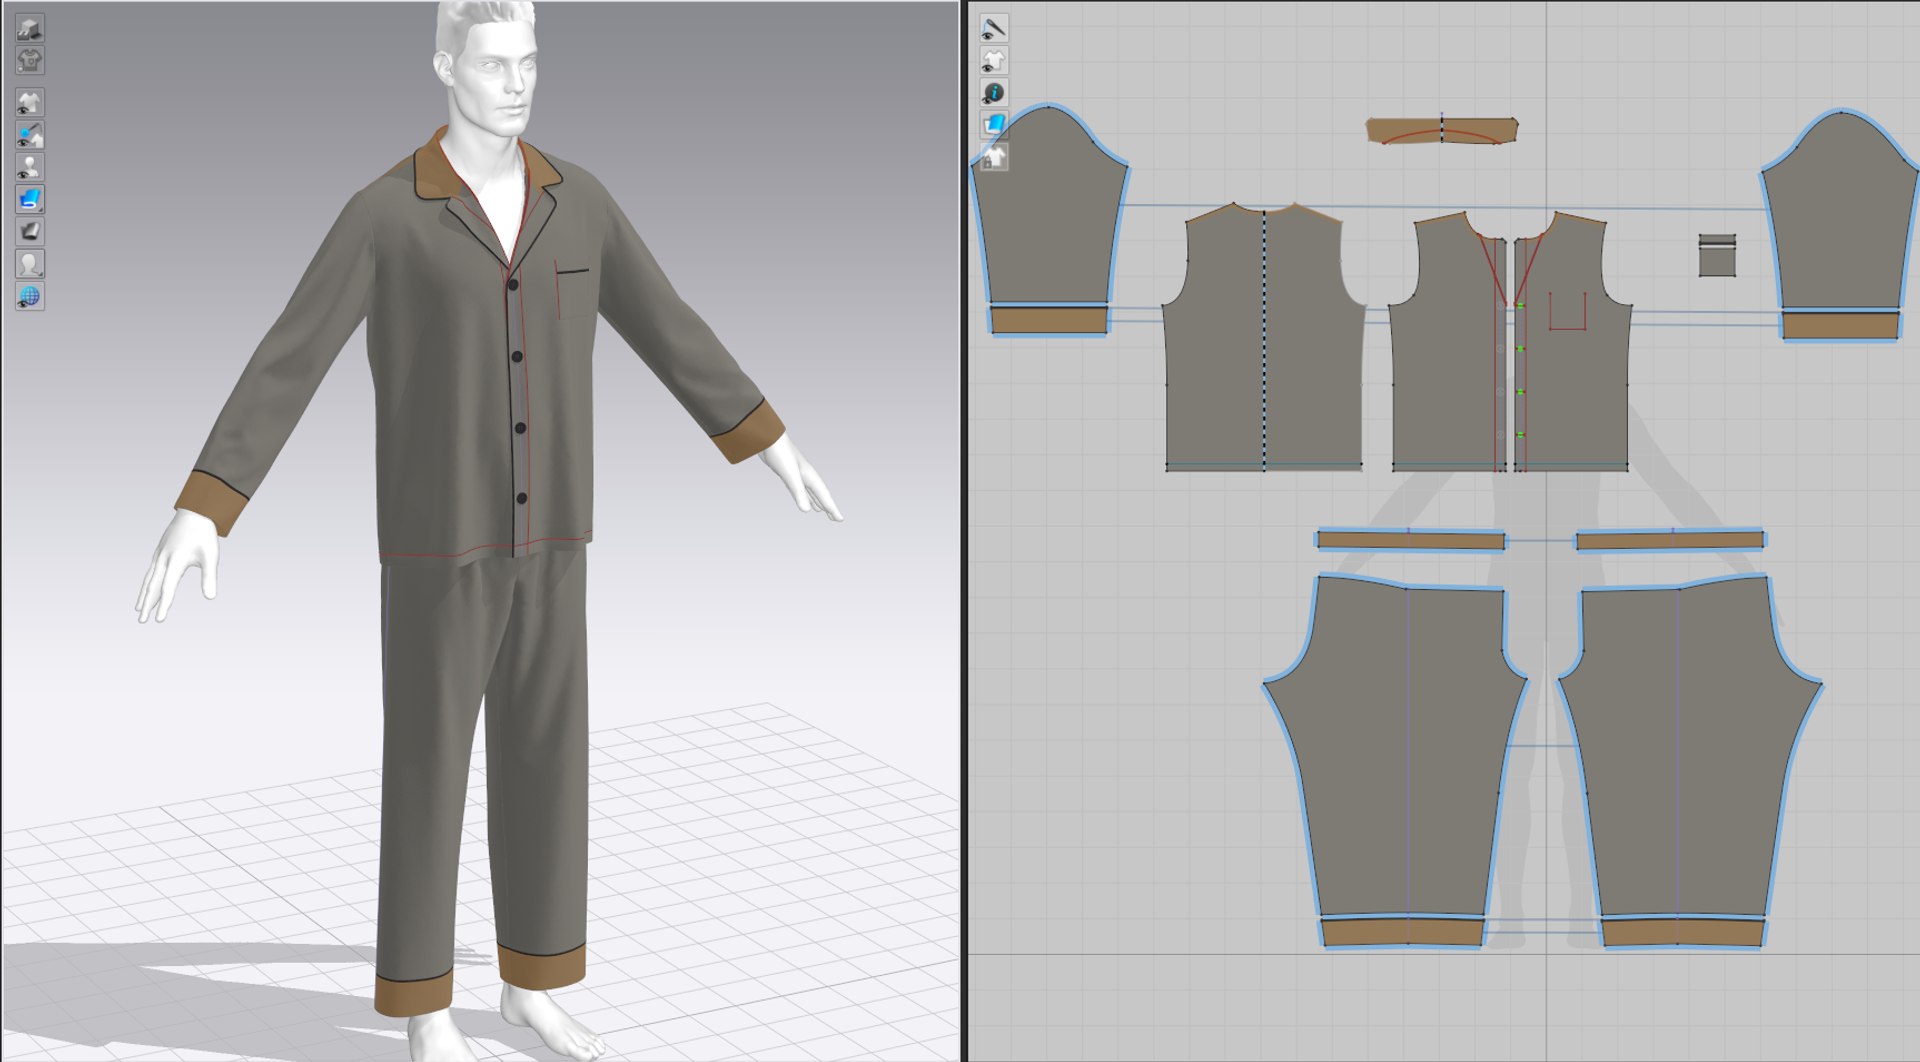Select the right waistband pattern strip
The image size is (1920, 1062).
click(x=1670, y=541)
